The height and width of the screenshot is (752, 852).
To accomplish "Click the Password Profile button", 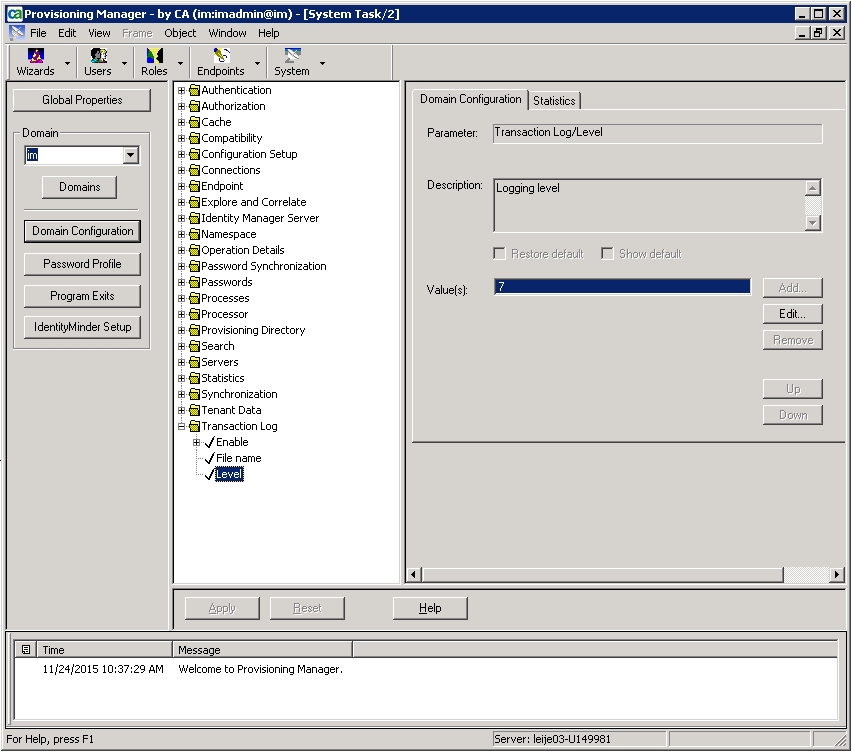I will coord(82,264).
